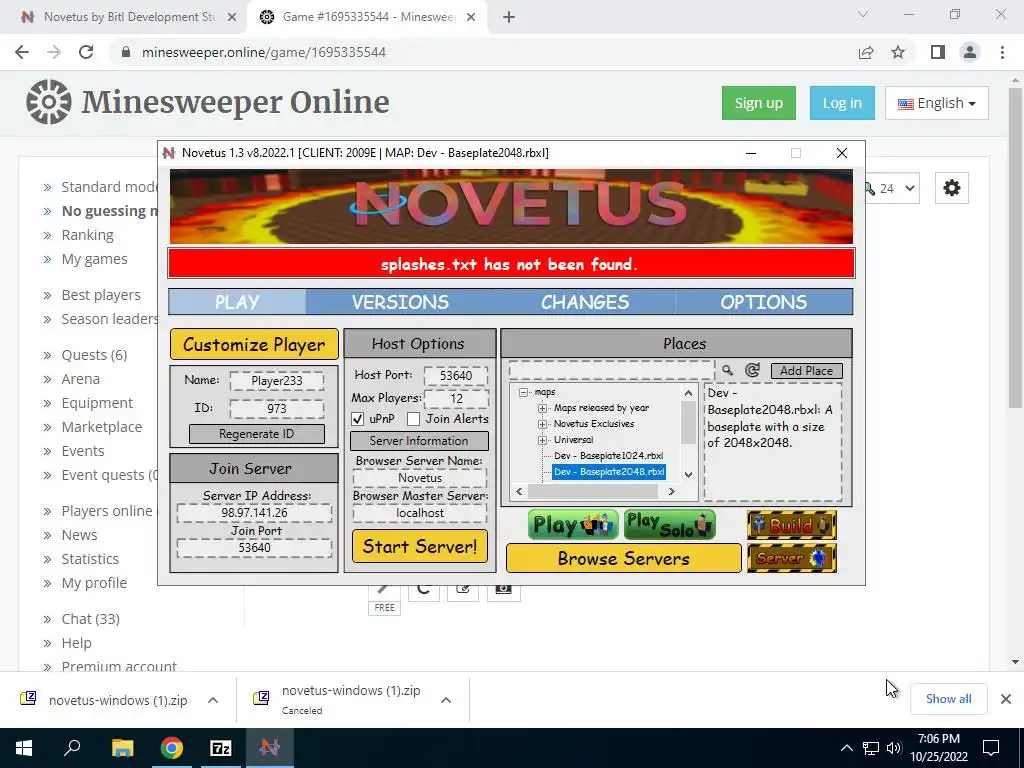Screen dimensions: 1024x768
Task: Expand Novetus Exclusives folder
Action: coord(542,424)
